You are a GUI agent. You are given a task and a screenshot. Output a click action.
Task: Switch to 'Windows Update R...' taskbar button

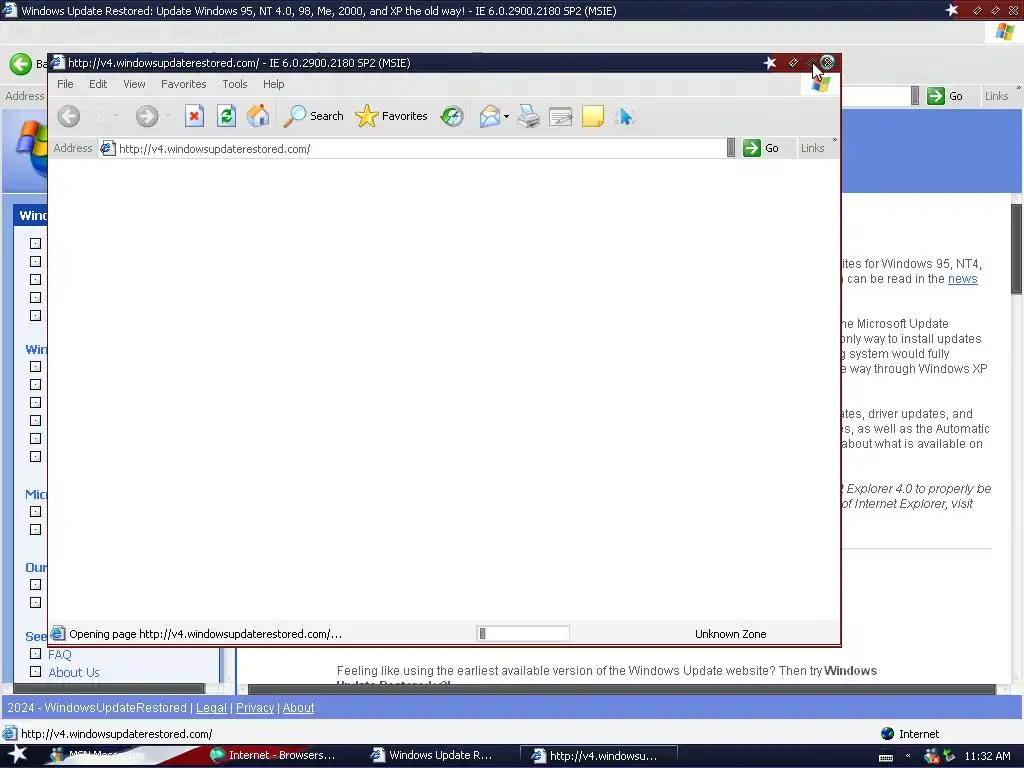(x=432, y=756)
